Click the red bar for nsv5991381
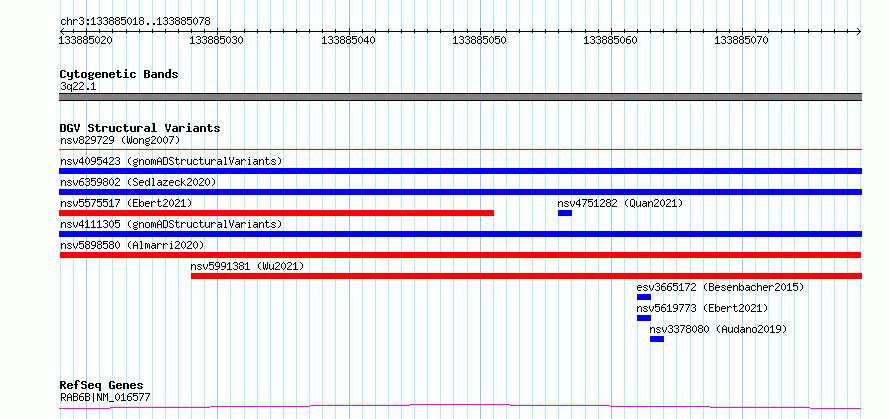Image resolution: width=890 pixels, height=419 pixels. (x=526, y=276)
